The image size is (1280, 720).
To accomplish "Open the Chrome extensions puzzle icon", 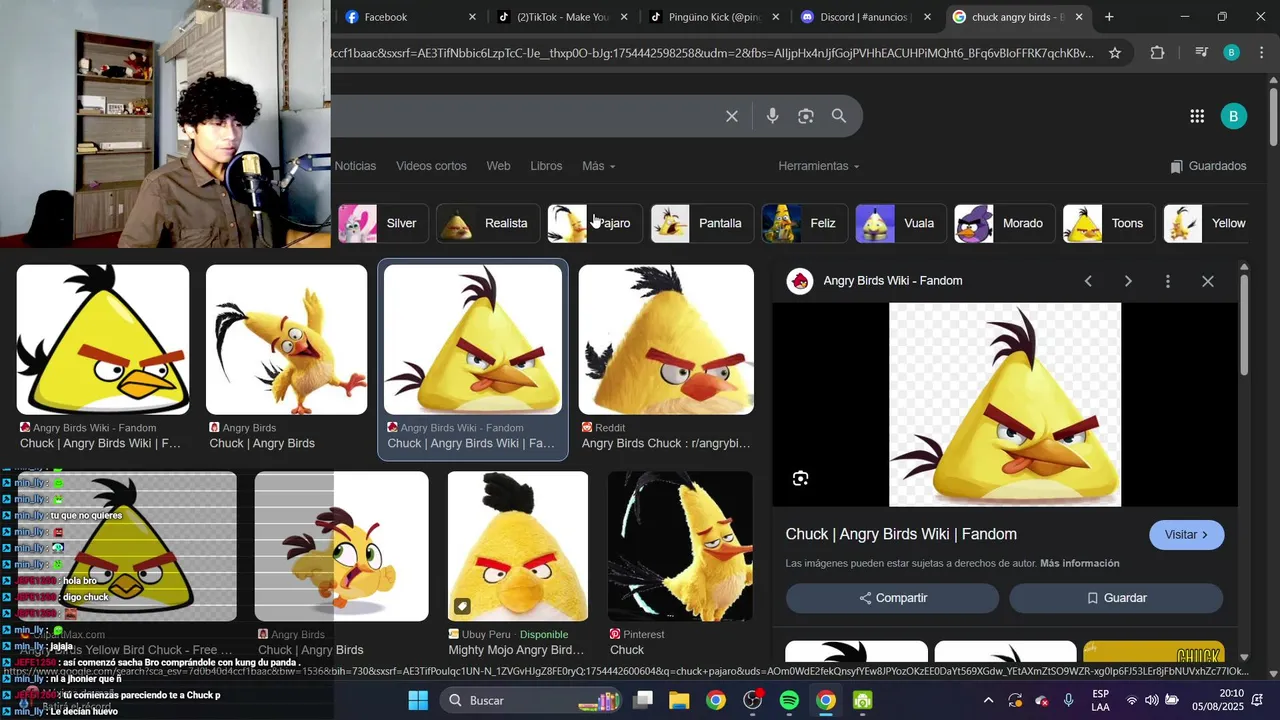I will tap(1157, 53).
